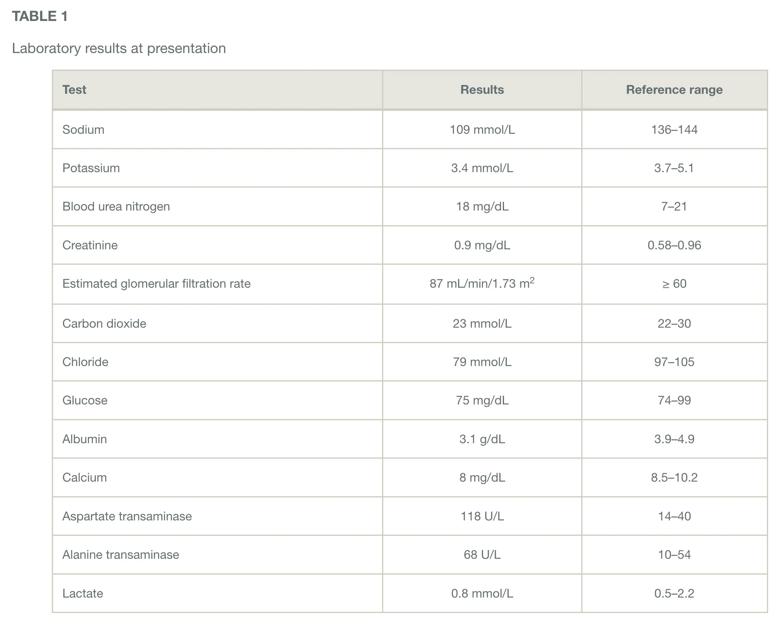The image size is (780, 630).
Task: Click the Results column header
Action: 482,90
